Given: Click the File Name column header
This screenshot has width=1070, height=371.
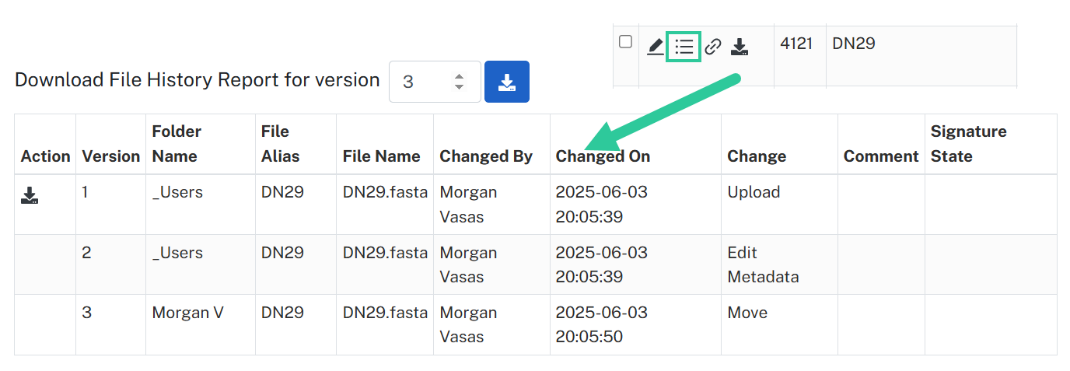Looking at the screenshot, I should 381,156.
